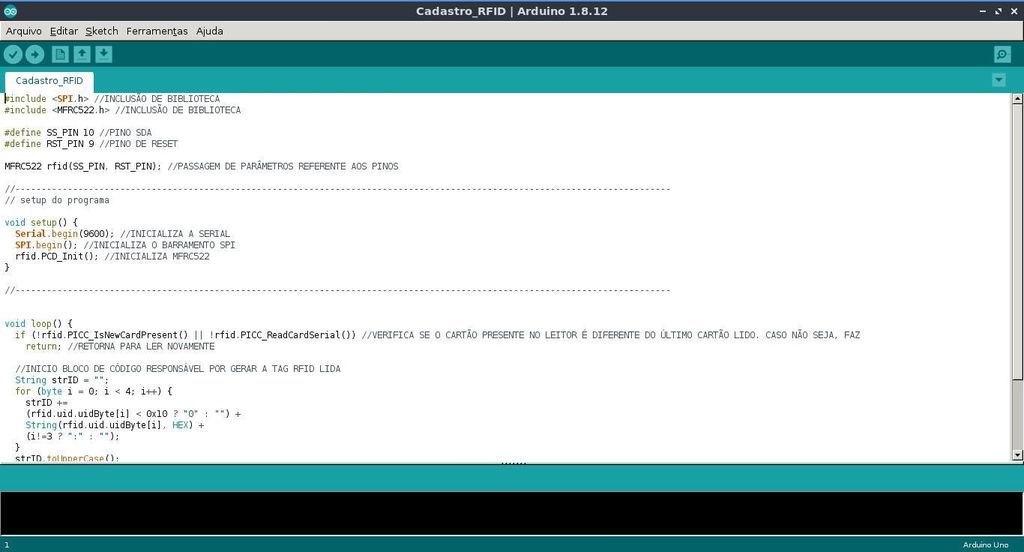
Task: Click '(rfid.uid.uidByte[i] < 0x10' line
Action: pyautogui.click(x=133, y=414)
